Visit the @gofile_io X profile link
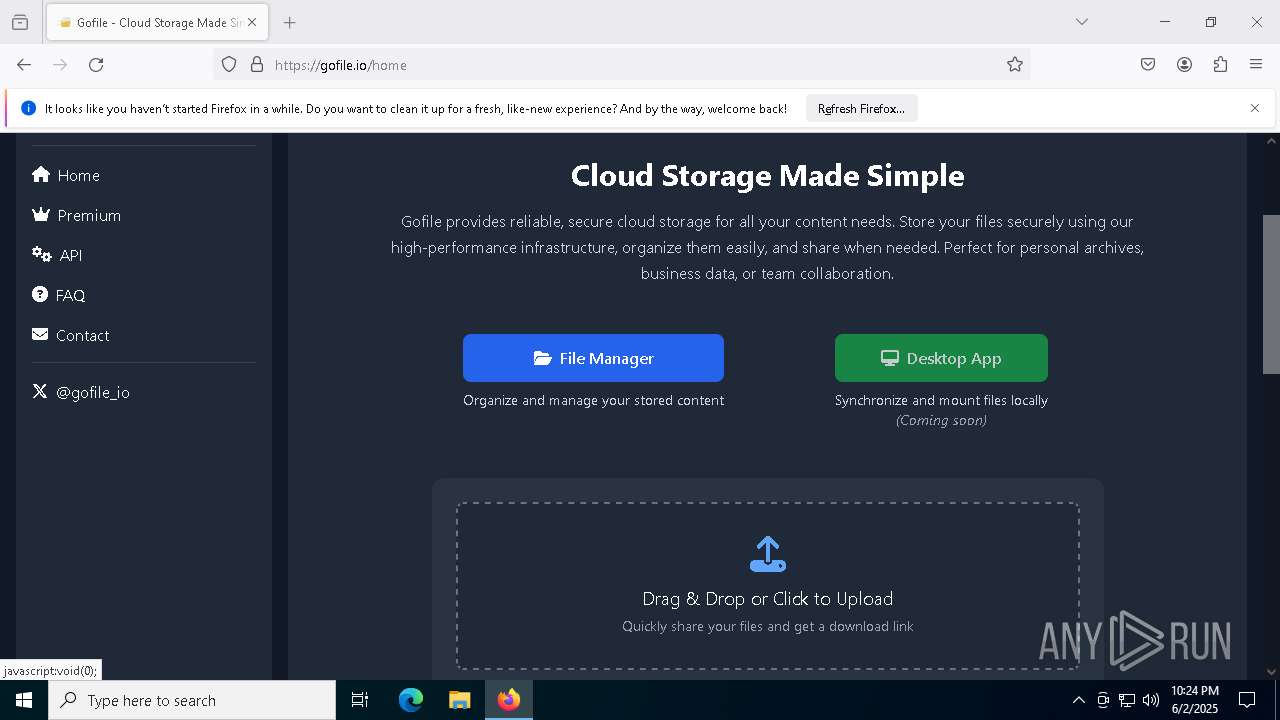1280x720 pixels. click(x=80, y=392)
